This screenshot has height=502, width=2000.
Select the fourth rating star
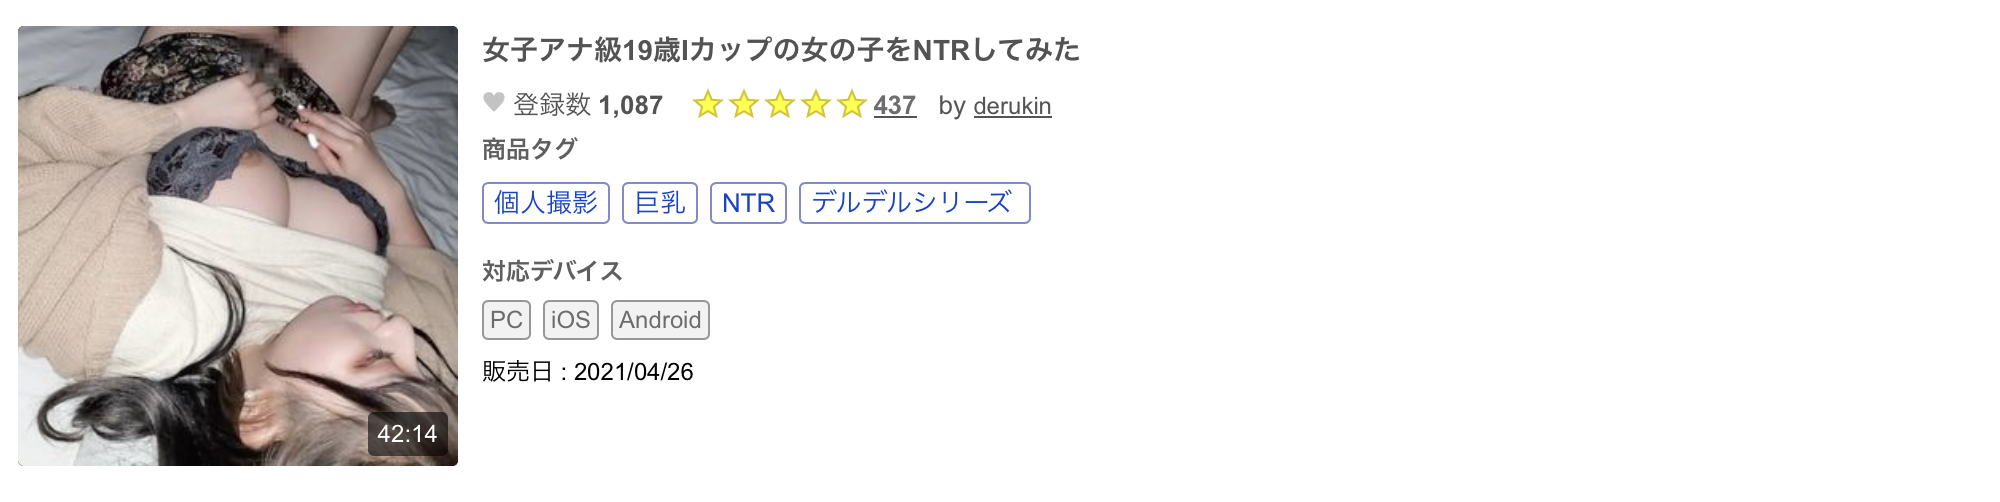(816, 104)
